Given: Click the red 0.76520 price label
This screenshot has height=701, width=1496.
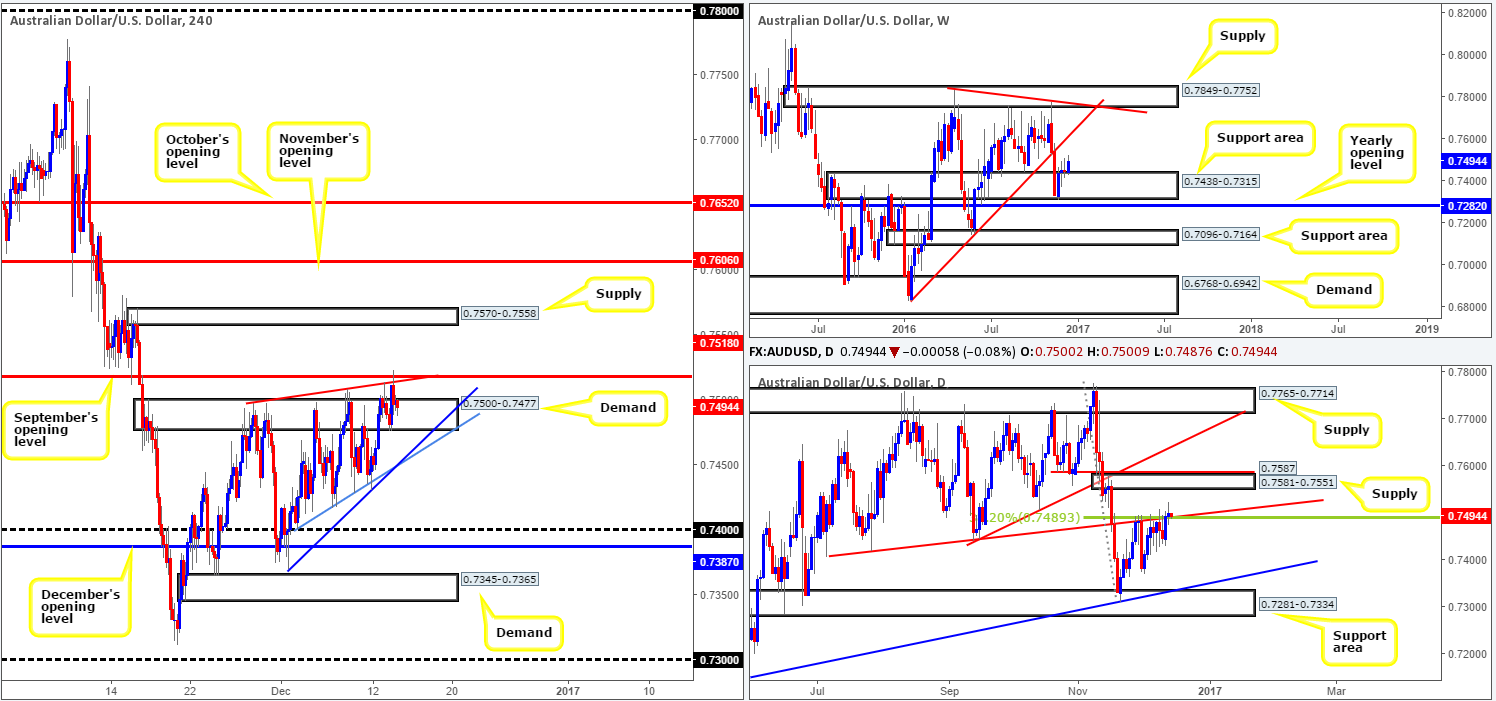Looking at the screenshot, I should pos(717,202).
